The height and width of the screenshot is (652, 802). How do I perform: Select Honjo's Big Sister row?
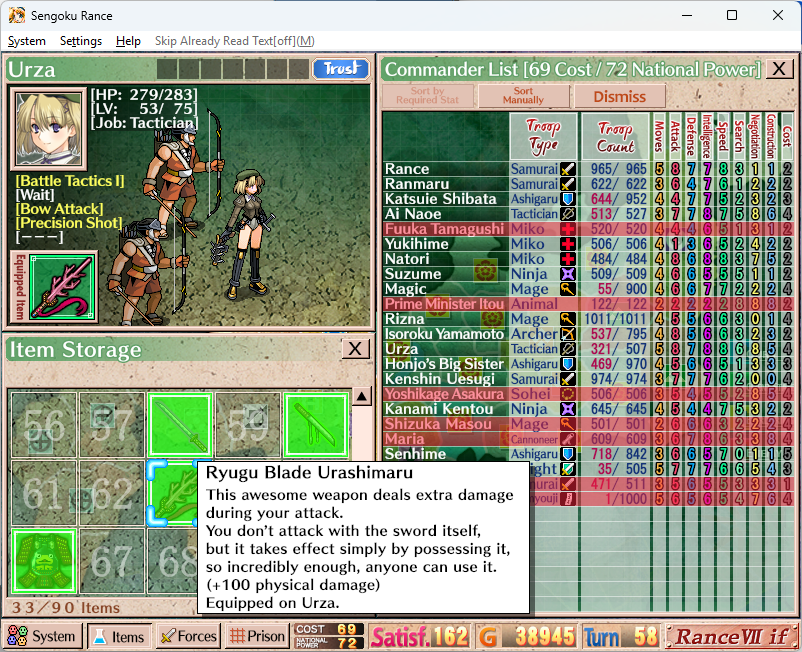click(588, 364)
